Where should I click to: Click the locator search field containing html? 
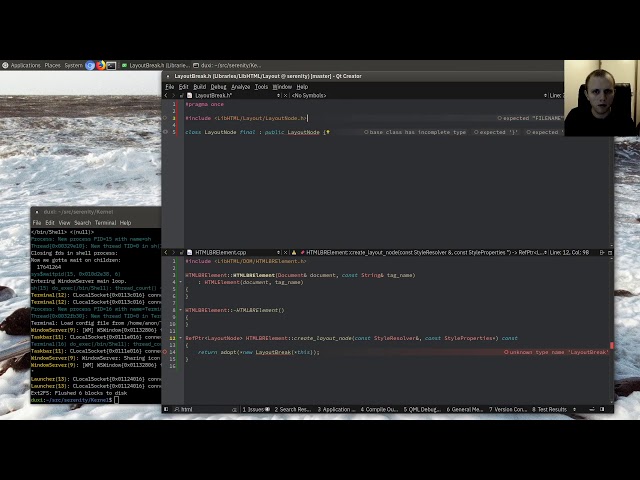206,409
